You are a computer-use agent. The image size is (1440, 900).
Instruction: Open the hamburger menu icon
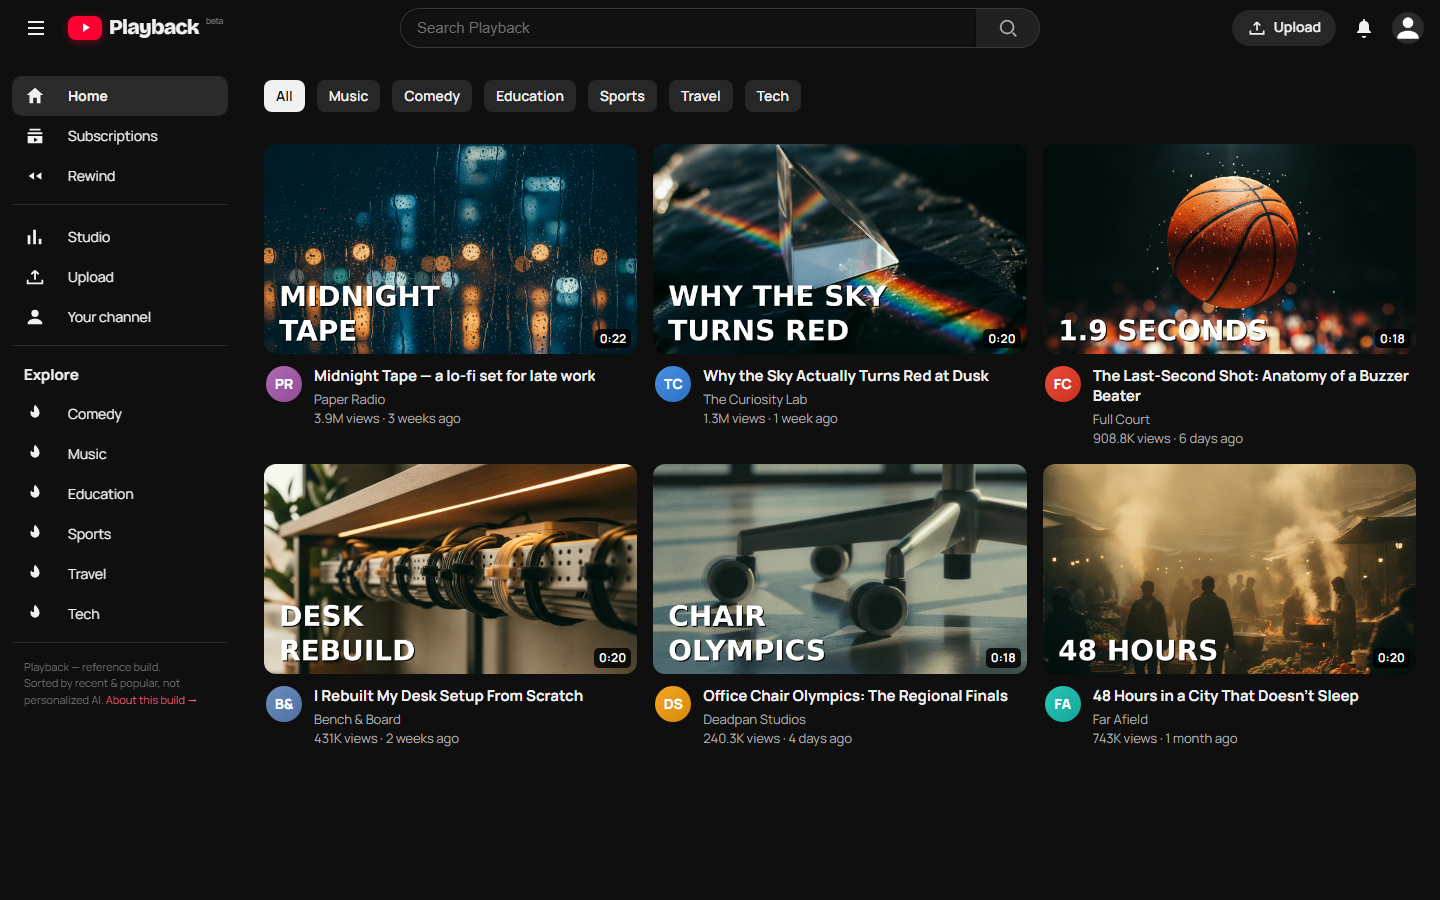[x=36, y=28]
